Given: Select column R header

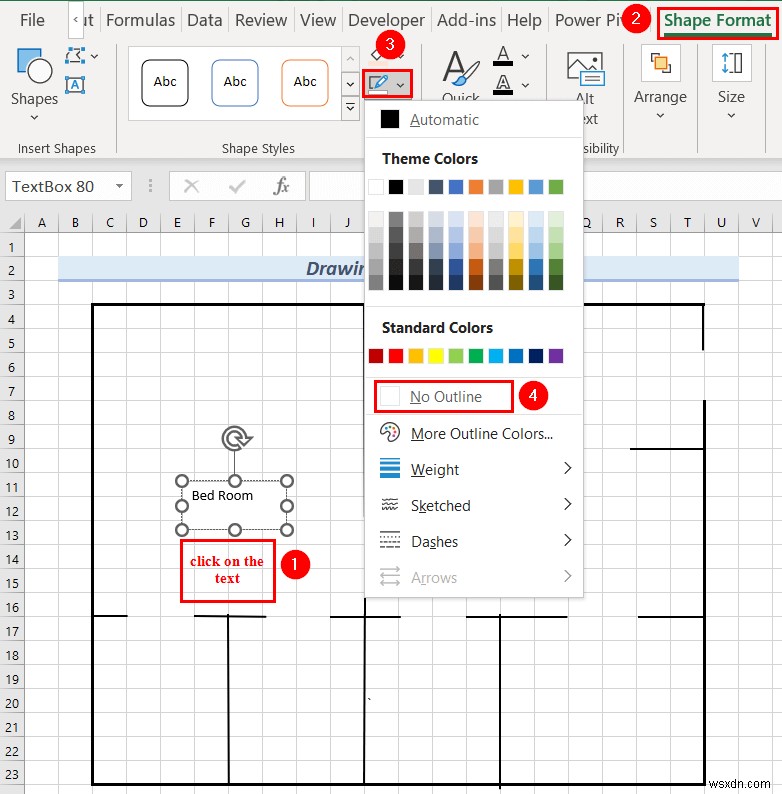Looking at the screenshot, I should coord(620,223).
